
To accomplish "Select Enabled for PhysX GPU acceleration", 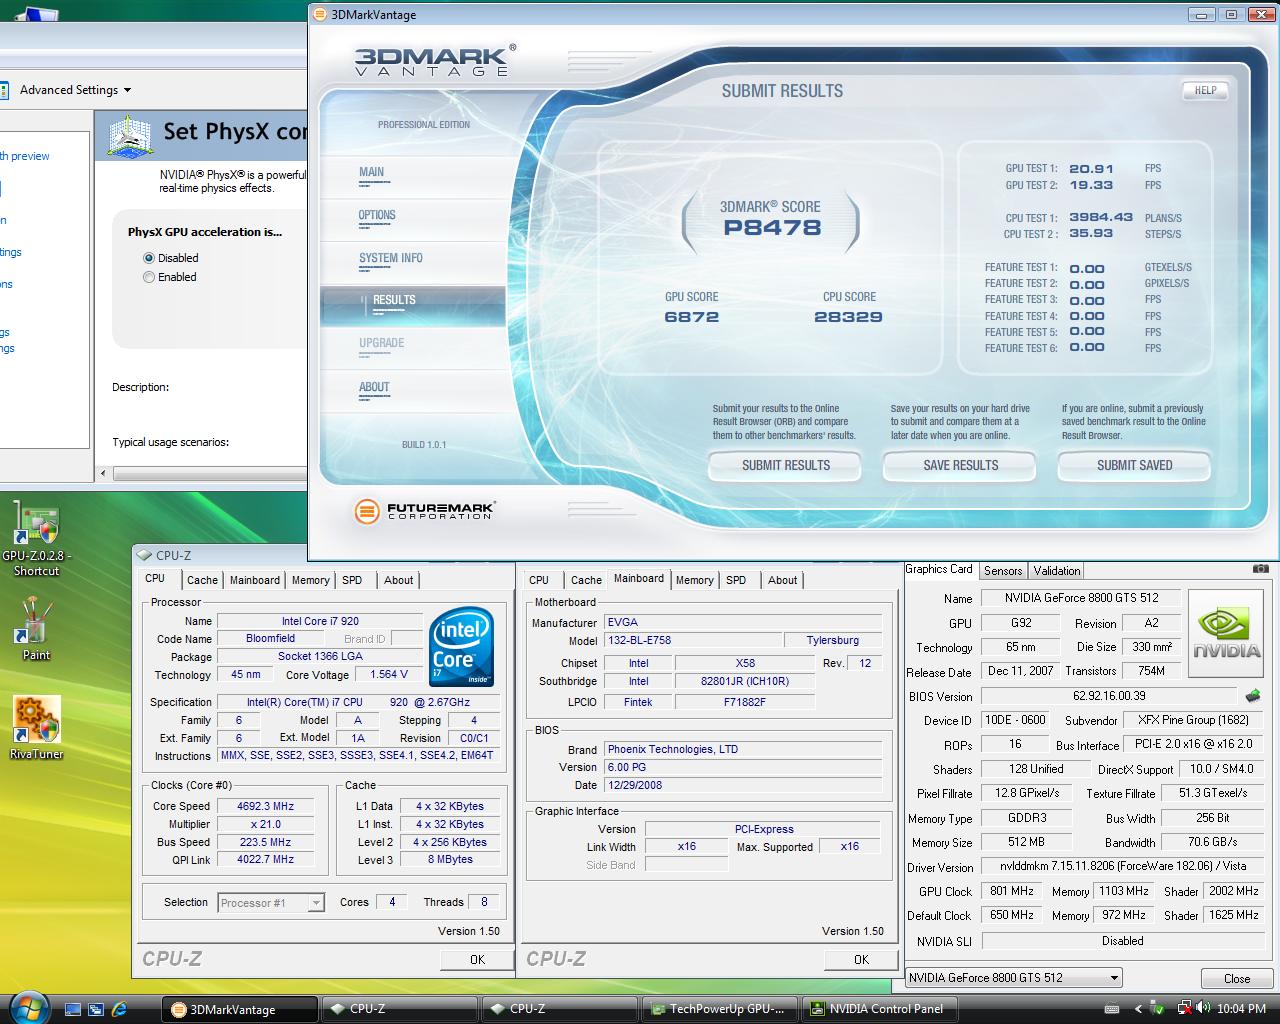I will (x=149, y=277).
